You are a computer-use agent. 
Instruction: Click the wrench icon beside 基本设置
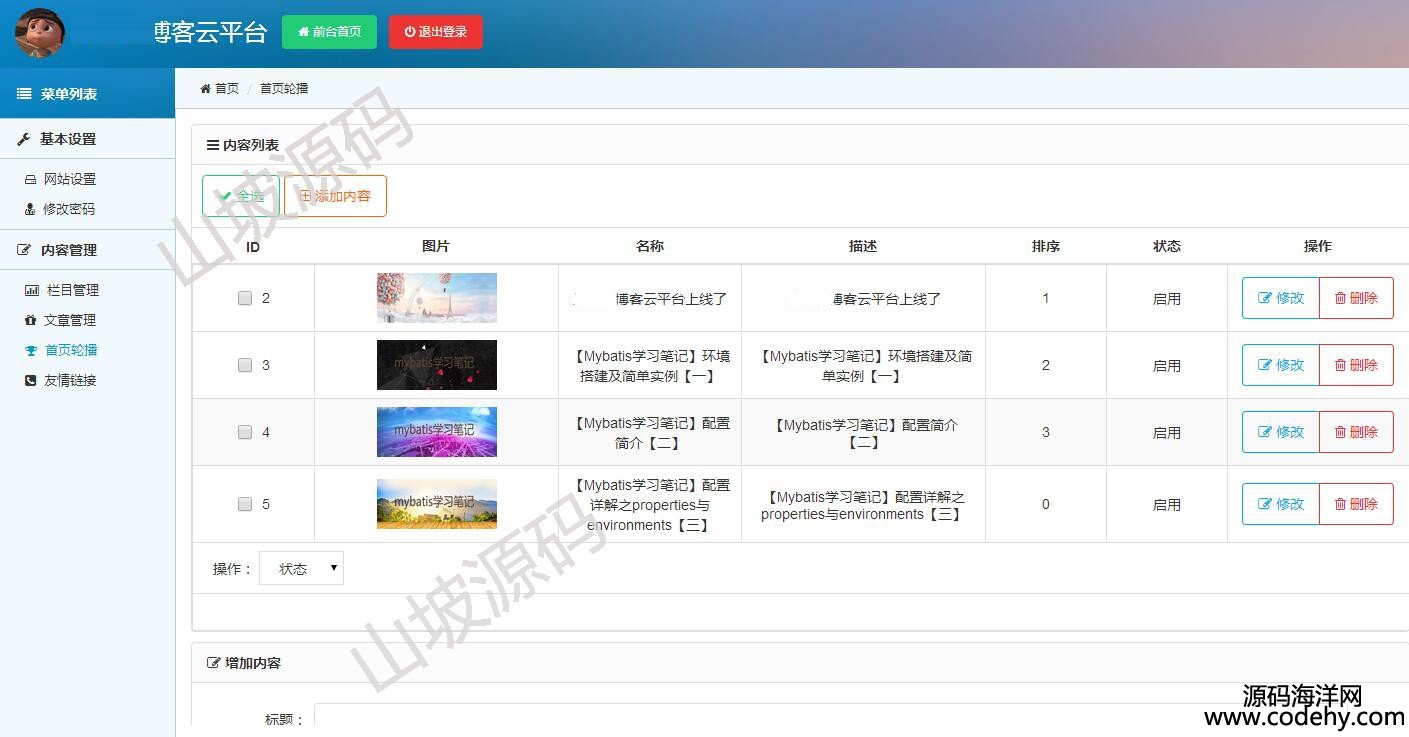click(24, 140)
